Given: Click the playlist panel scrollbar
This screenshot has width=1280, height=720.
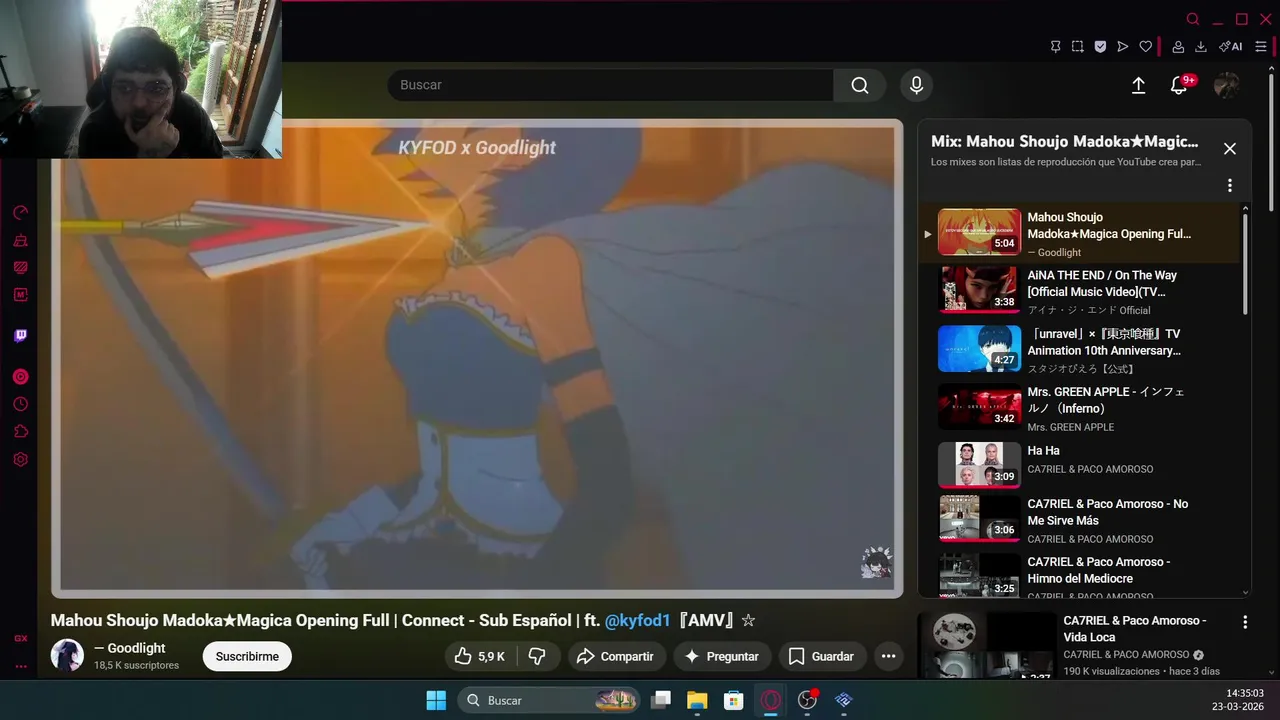Looking at the screenshot, I should (1245, 264).
